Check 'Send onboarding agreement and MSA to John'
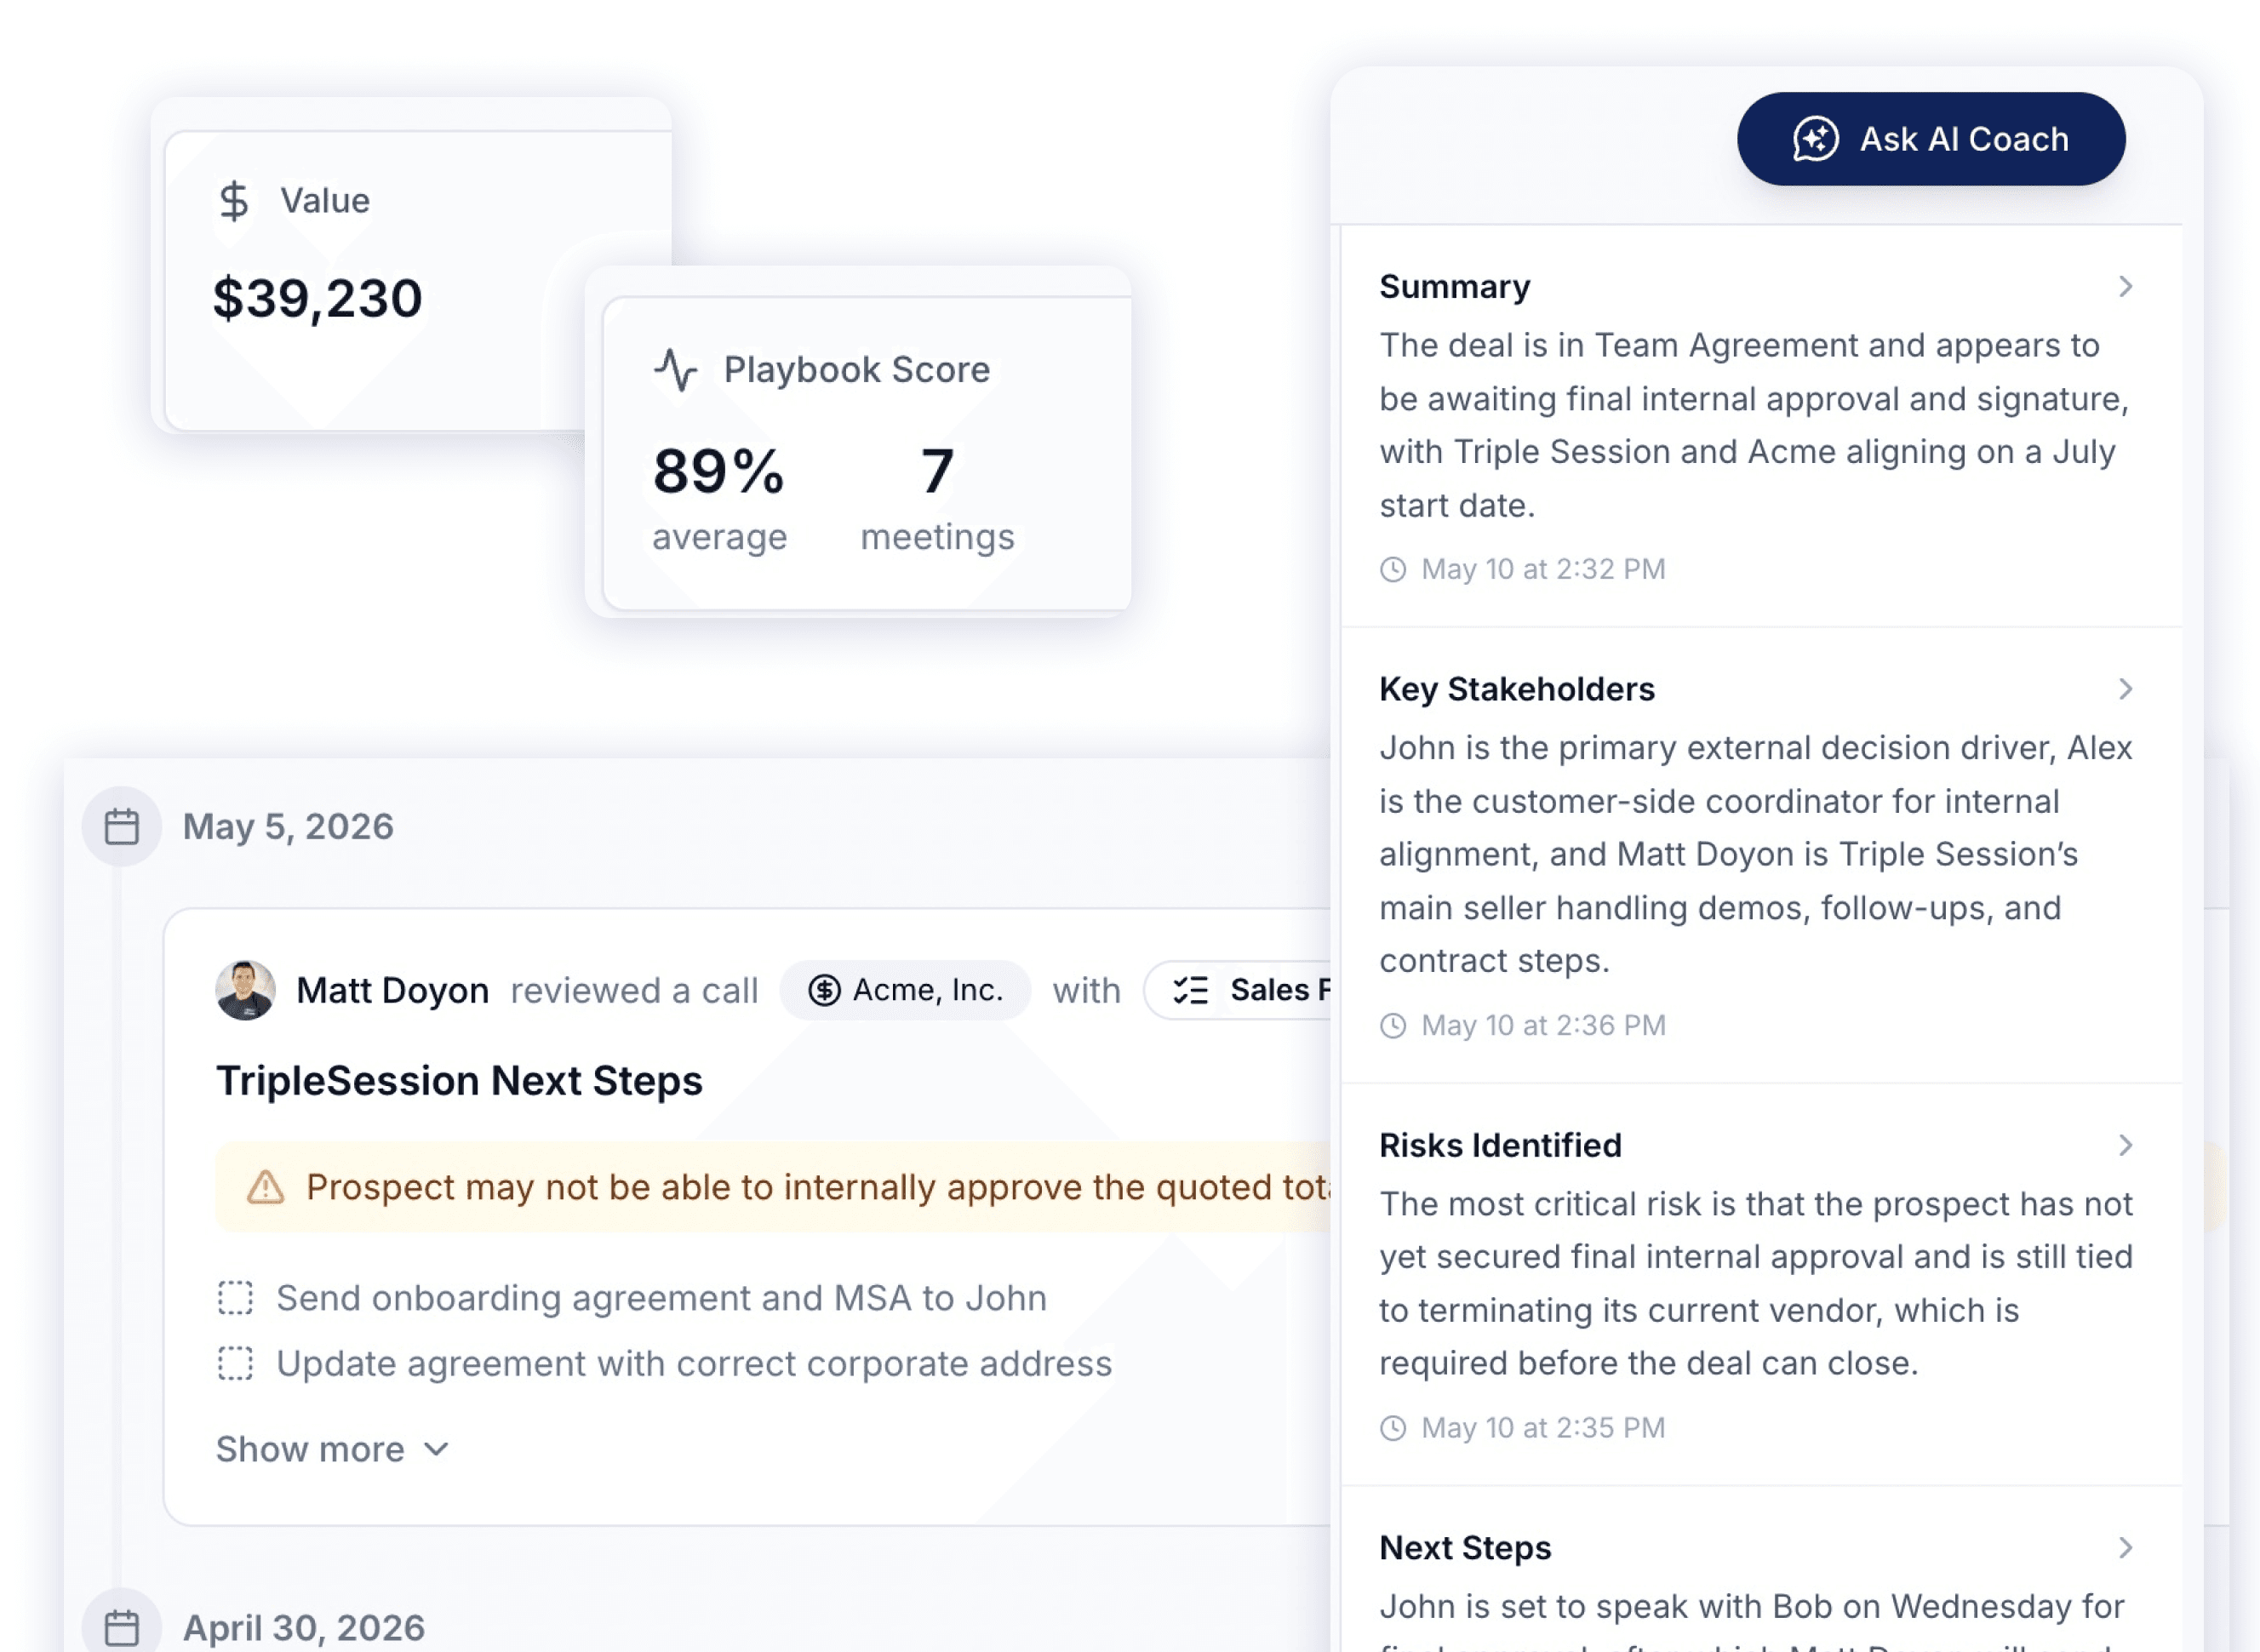2260x1652 pixels. [235, 1298]
